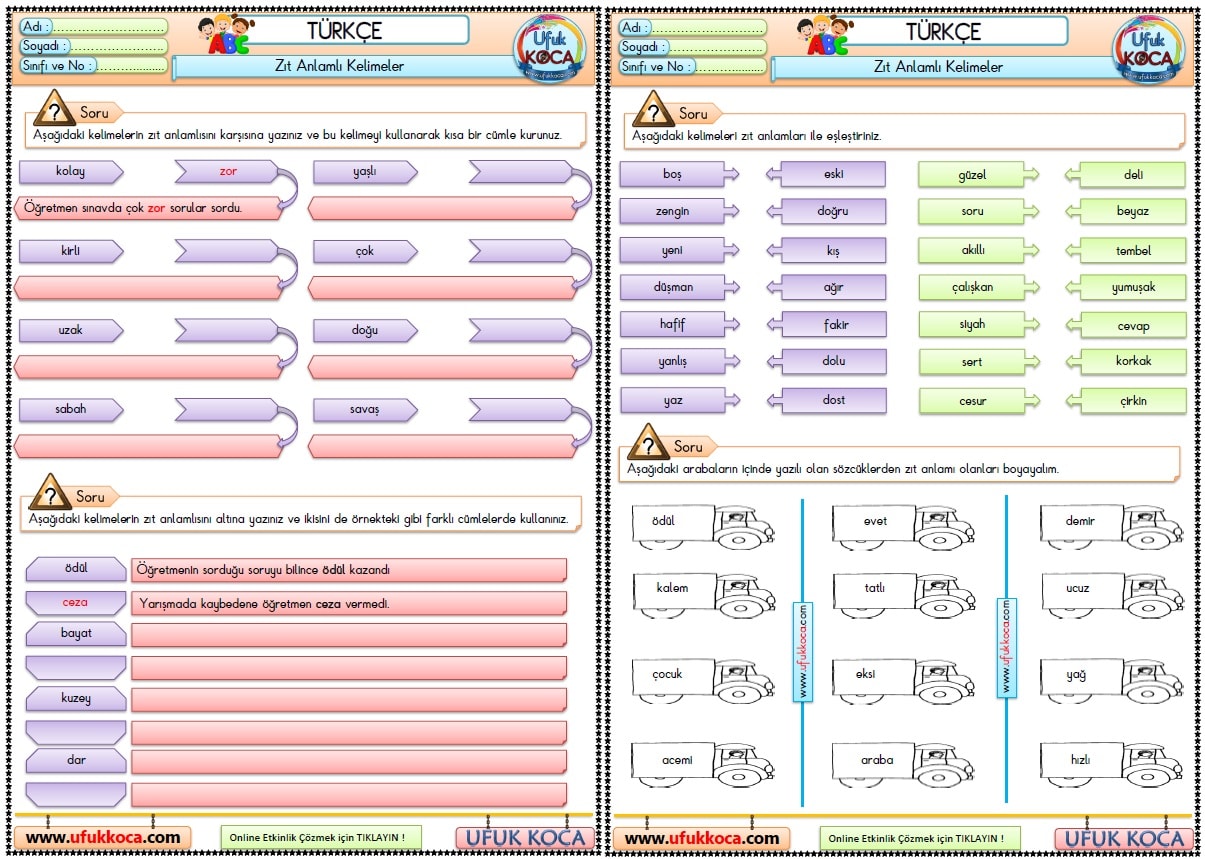
Task: Click the question mark icon above the matching exercise
Action: click(x=654, y=109)
